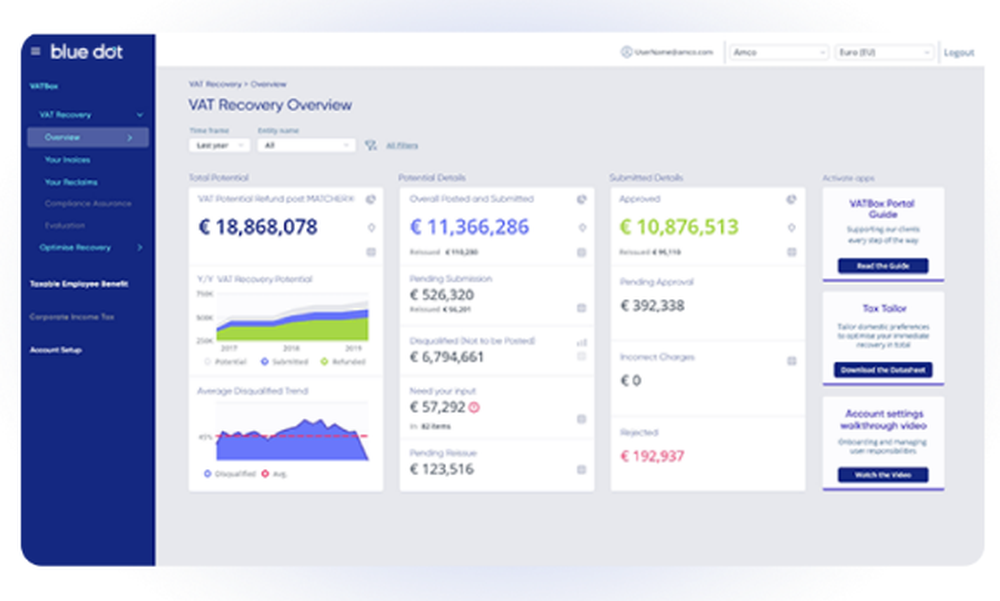Click bar chart icon in Disqualified row
This screenshot has height=601, width=1000.
point(582,342)
